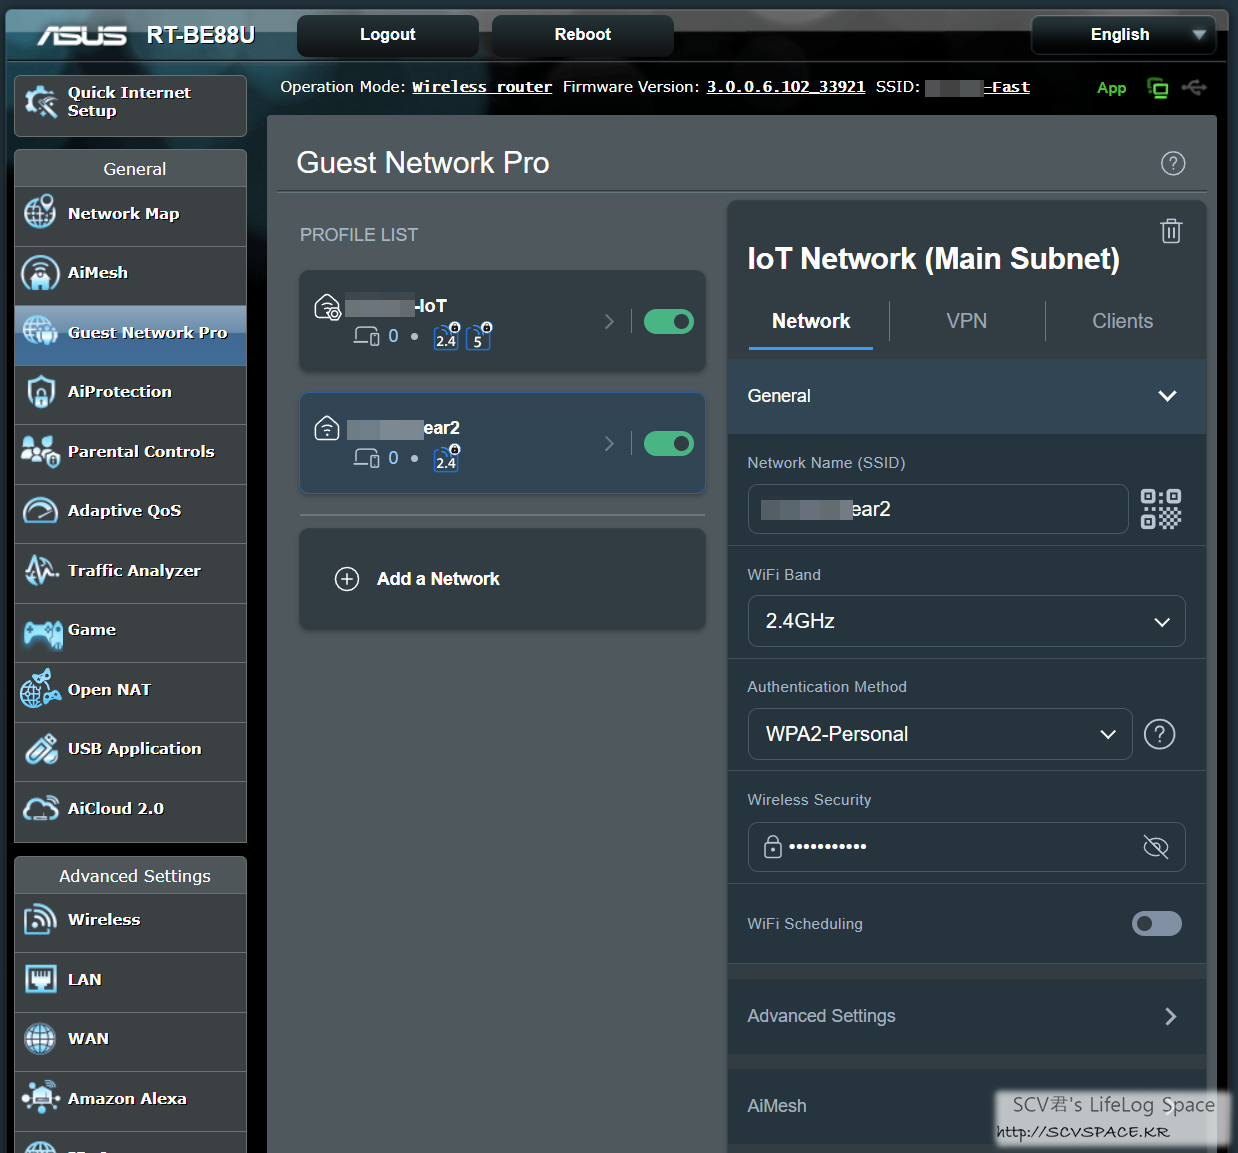Viewport: 1238px width, 1153px height.
Task: Click the AiMesh row in the profile panel
Action: [x=966, y=1106]
